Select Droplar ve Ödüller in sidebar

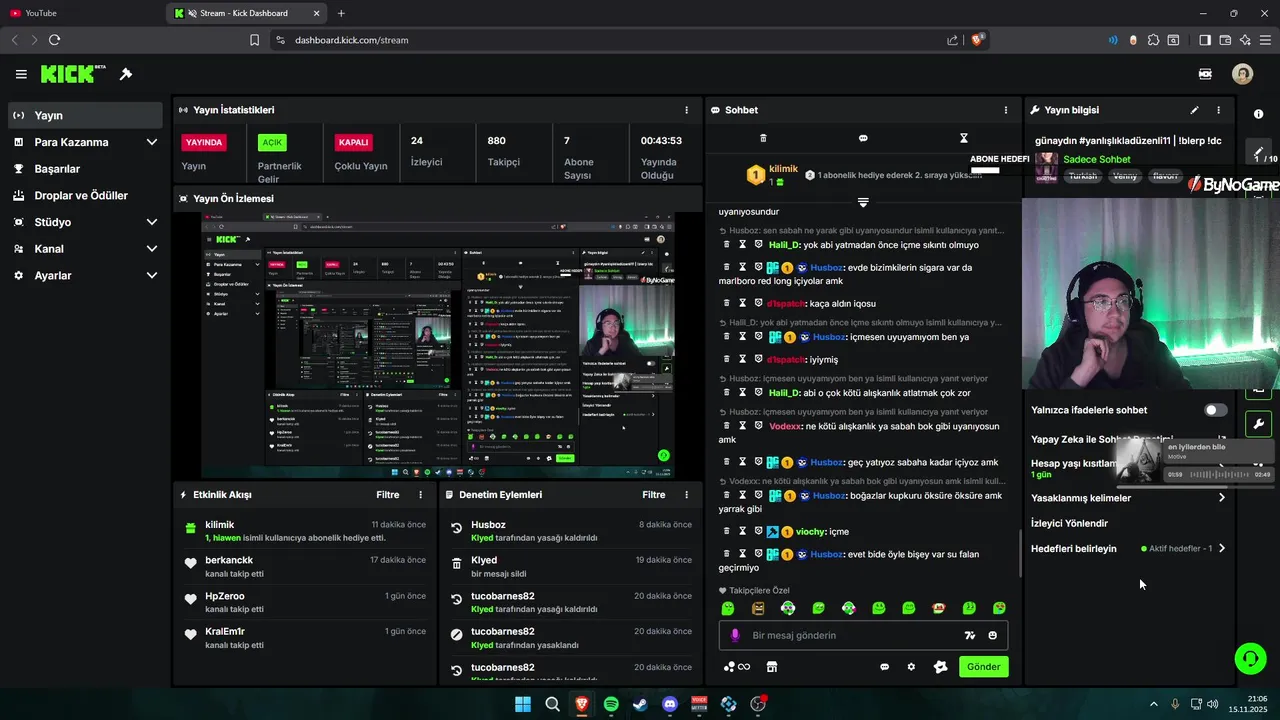point(84,195)
